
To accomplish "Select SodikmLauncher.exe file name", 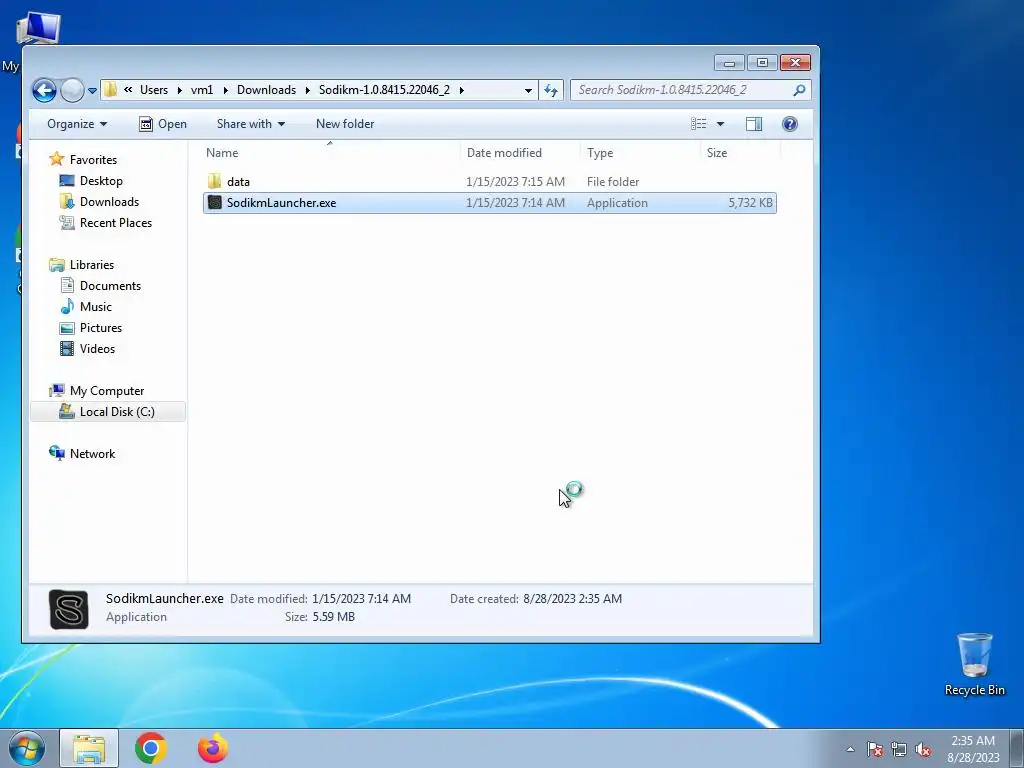I will [281, 202].
